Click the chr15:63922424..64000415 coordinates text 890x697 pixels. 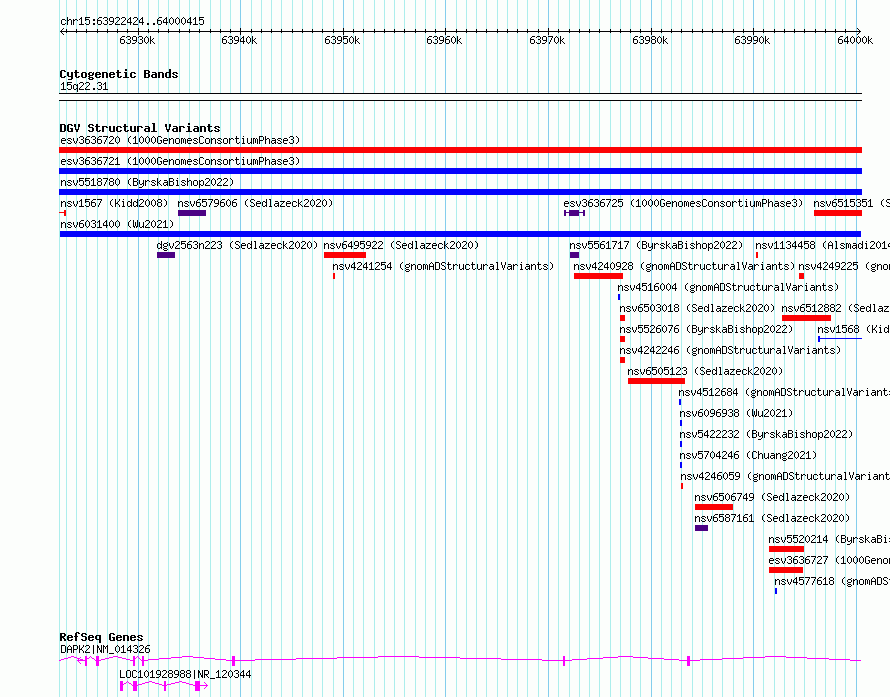click(x=132, y=22)
